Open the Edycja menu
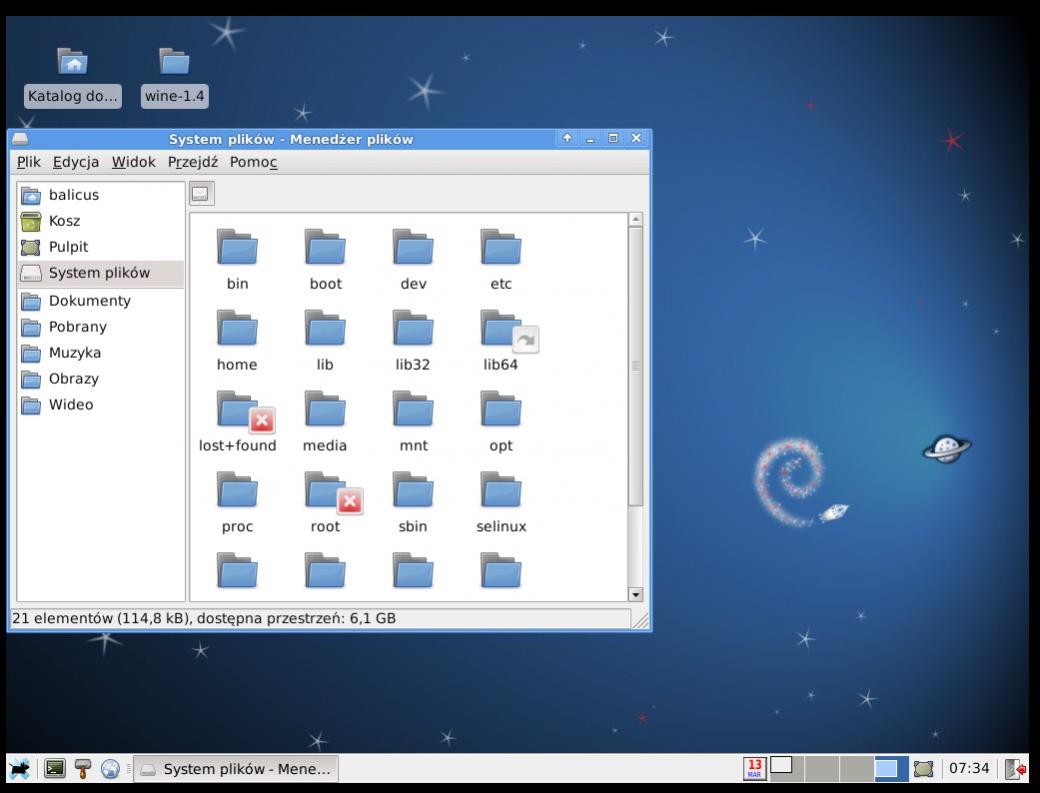Viewport: 1040px width, 793px height. 76,162
